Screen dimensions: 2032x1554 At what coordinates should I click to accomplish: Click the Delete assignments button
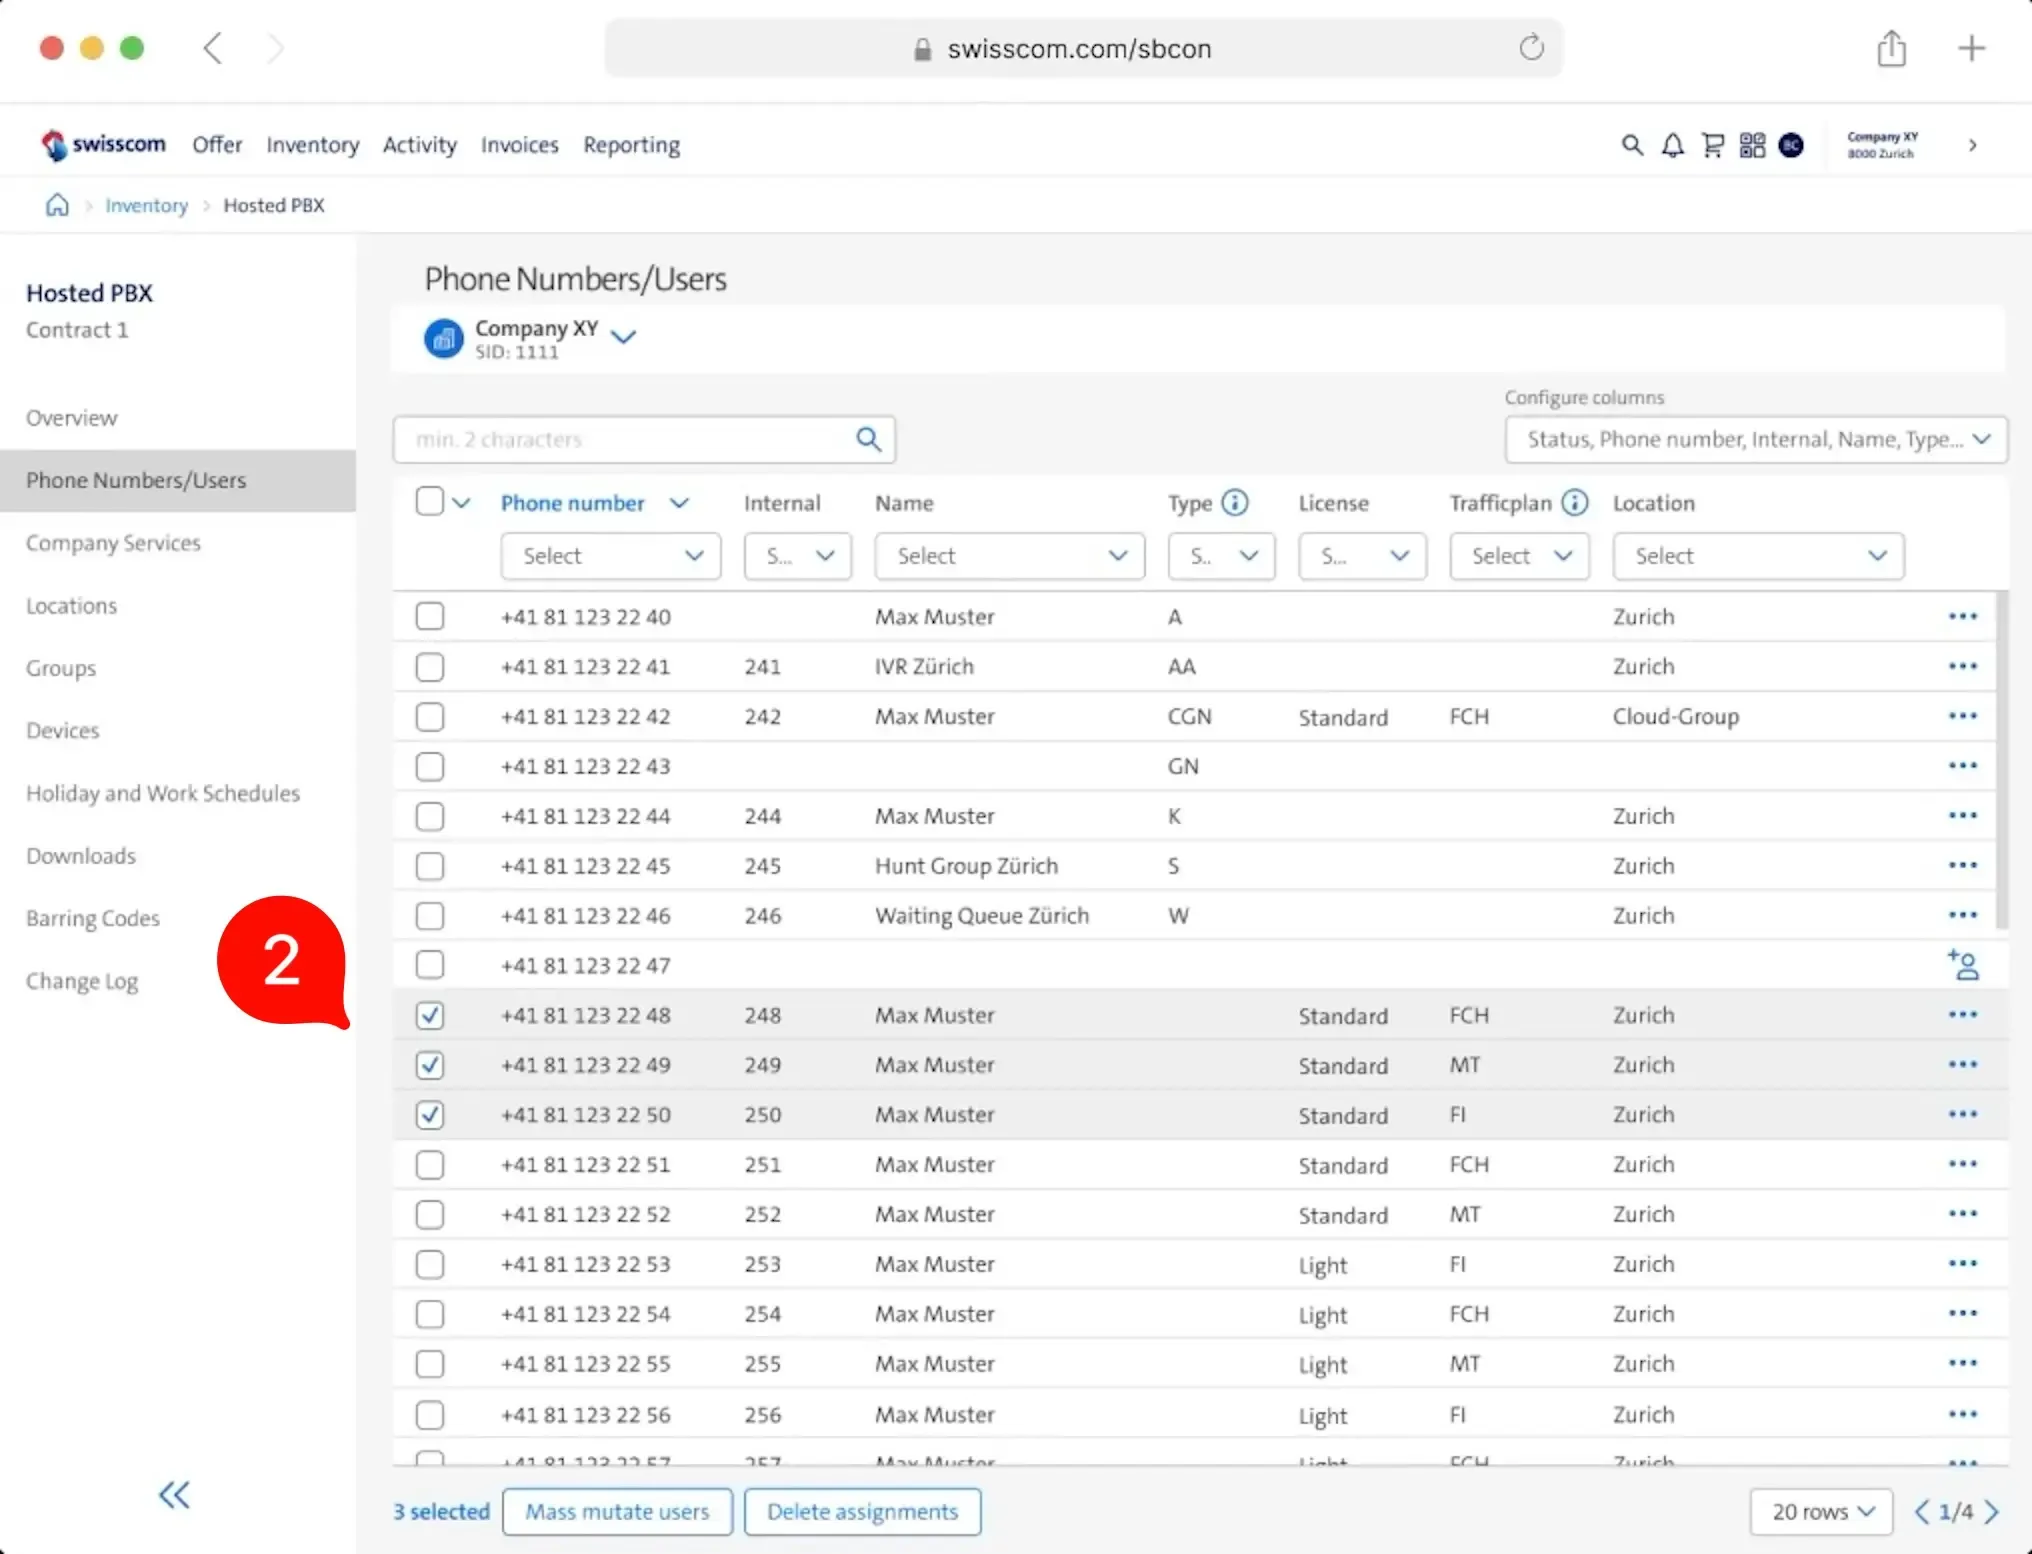[862, 1511]
